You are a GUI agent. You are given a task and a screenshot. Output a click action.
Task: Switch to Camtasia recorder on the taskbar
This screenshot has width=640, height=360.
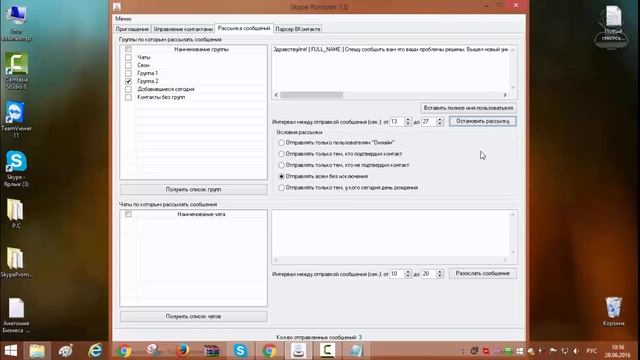tap(327, 351)
